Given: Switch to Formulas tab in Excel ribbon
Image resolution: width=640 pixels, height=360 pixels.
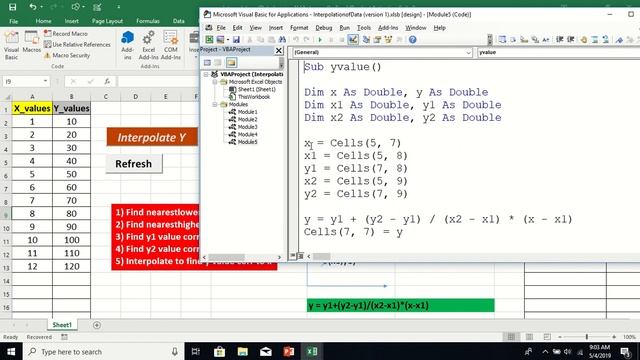Looking at the screenshot, I should coord(148,21).
